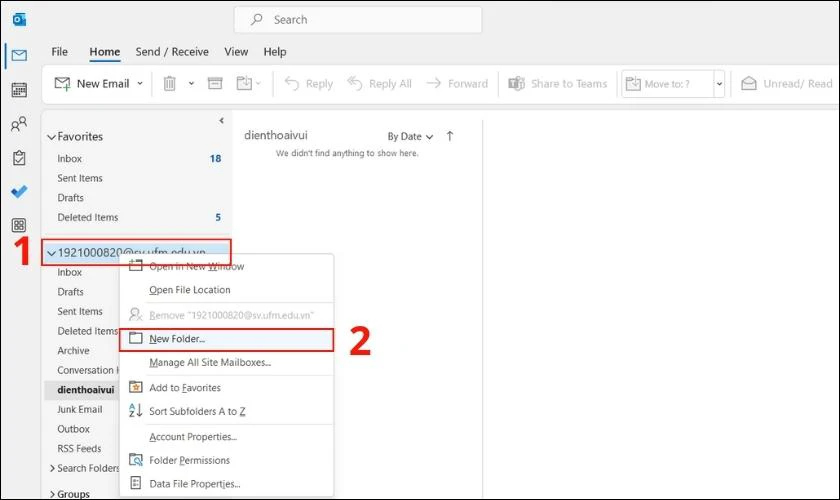
Task: Open the People contacts icon
Action: (x=19, y=124)
